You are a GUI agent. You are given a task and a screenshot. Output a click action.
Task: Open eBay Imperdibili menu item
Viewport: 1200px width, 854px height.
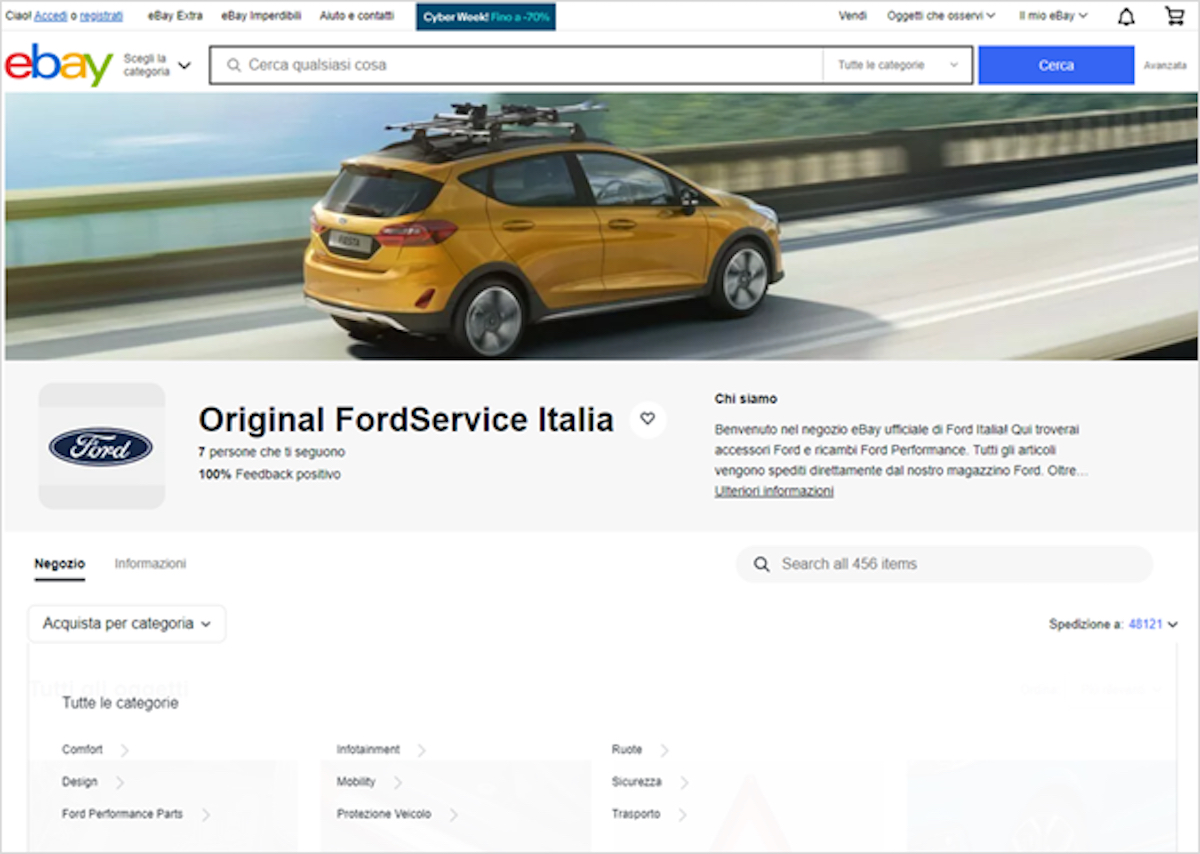click(x=261, y=16)
